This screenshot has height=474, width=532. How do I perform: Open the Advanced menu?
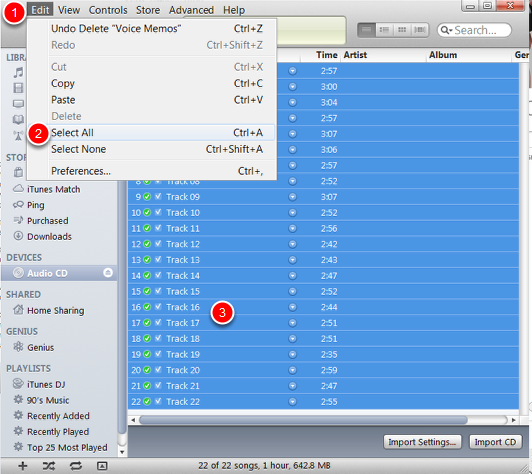[191, 10]
